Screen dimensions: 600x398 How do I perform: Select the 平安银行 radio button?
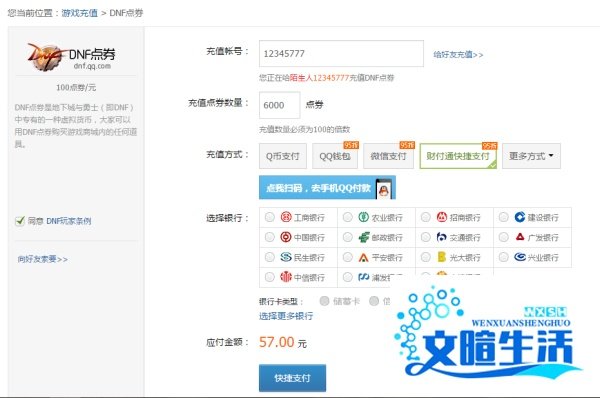pyautogui.click(x=347, y=257)
